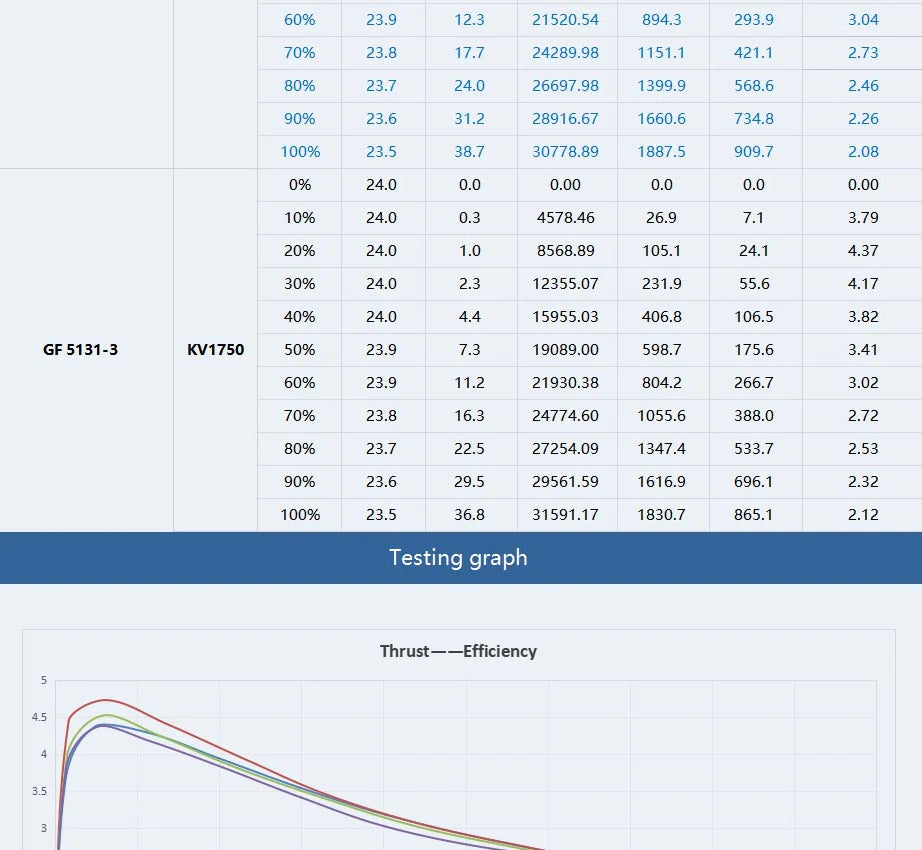Click the 19089.00 cell in 50% row
This screenshot has height=850, width=922.
(x=565, y=350)
